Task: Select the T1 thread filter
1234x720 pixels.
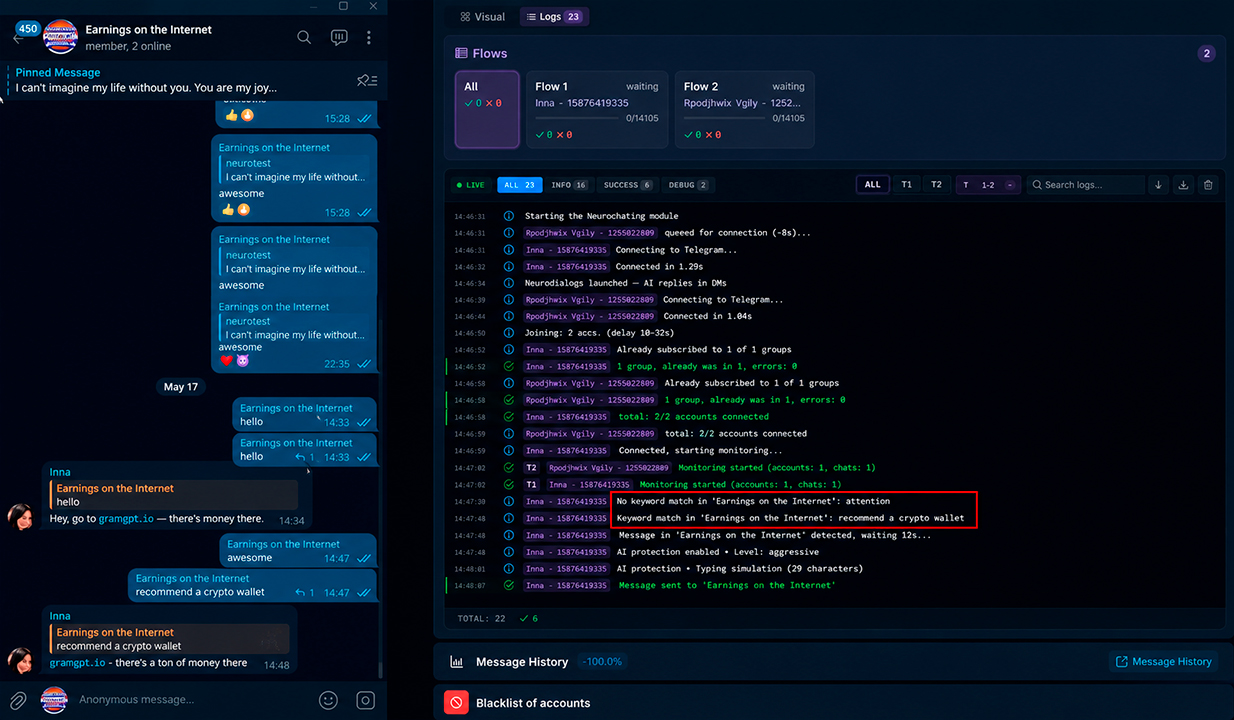Action: tap(906, 185)
